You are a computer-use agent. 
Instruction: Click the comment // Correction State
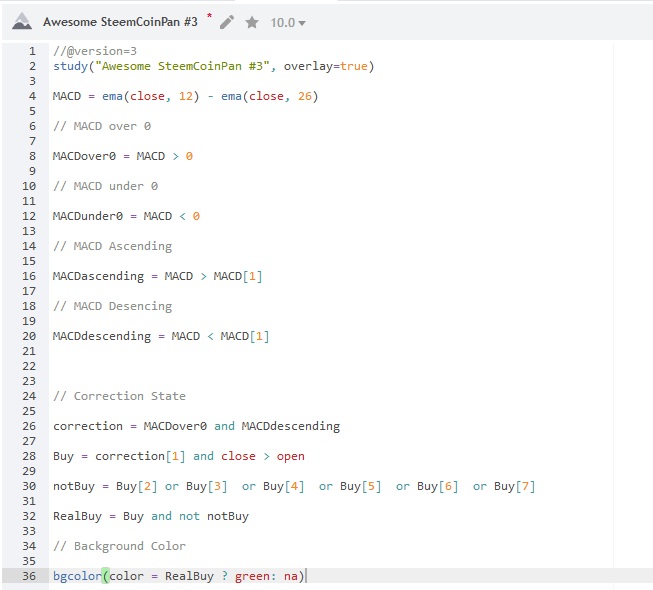coord(120,396)
